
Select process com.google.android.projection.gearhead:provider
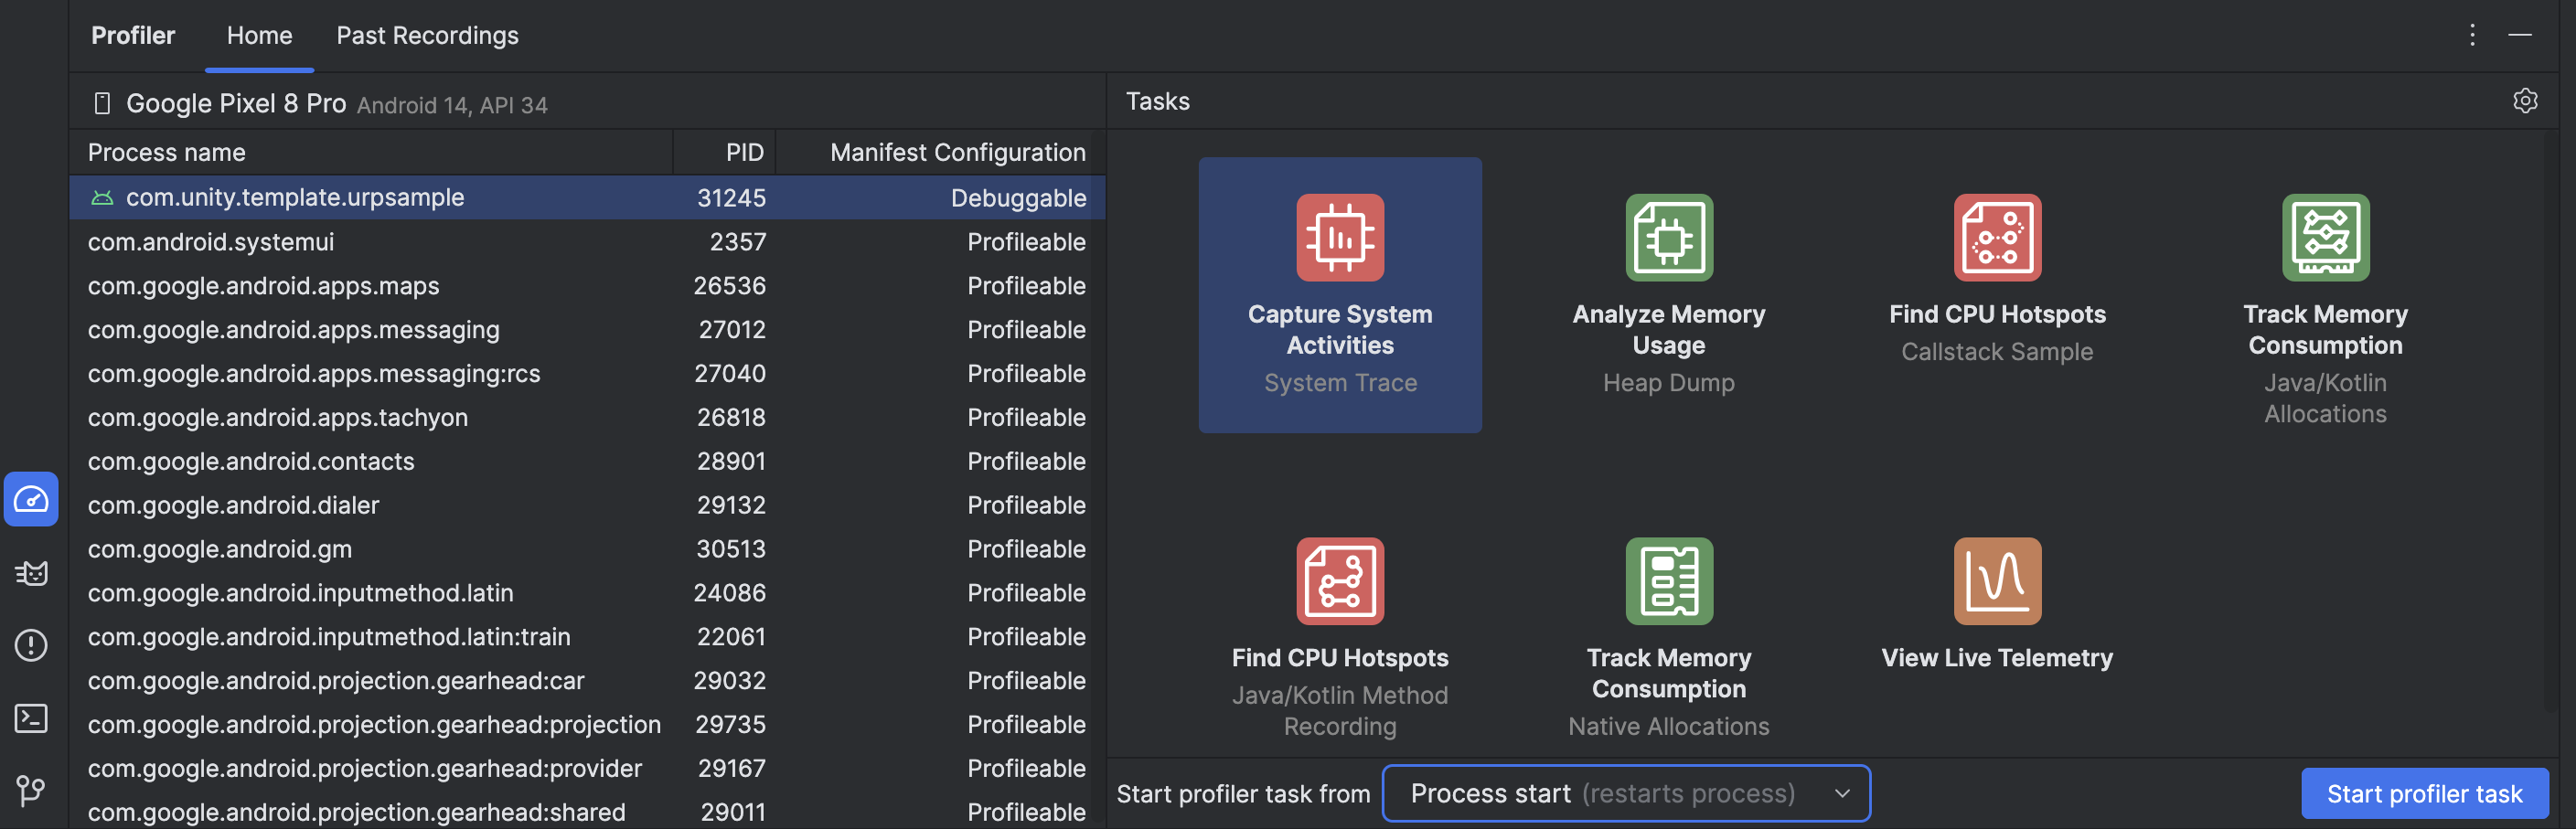(587, 769)
